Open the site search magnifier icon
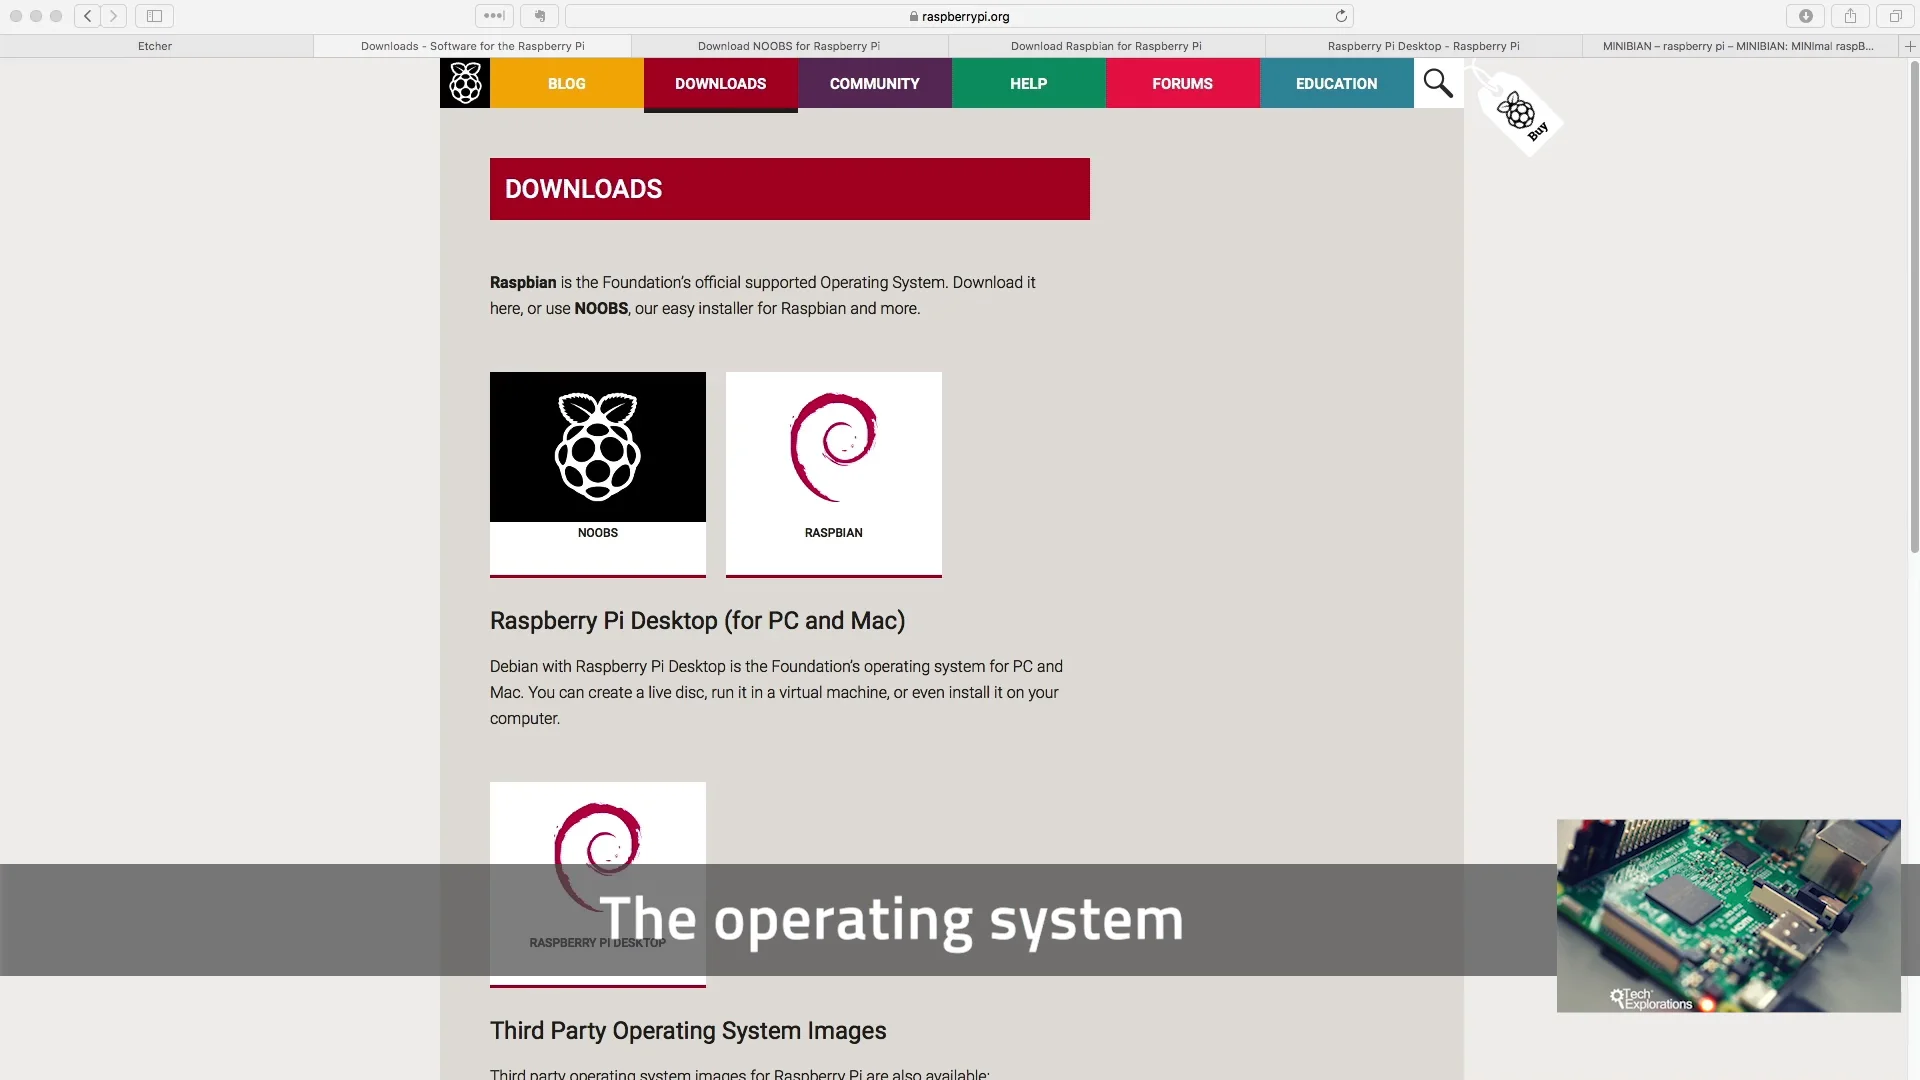 1438,83
